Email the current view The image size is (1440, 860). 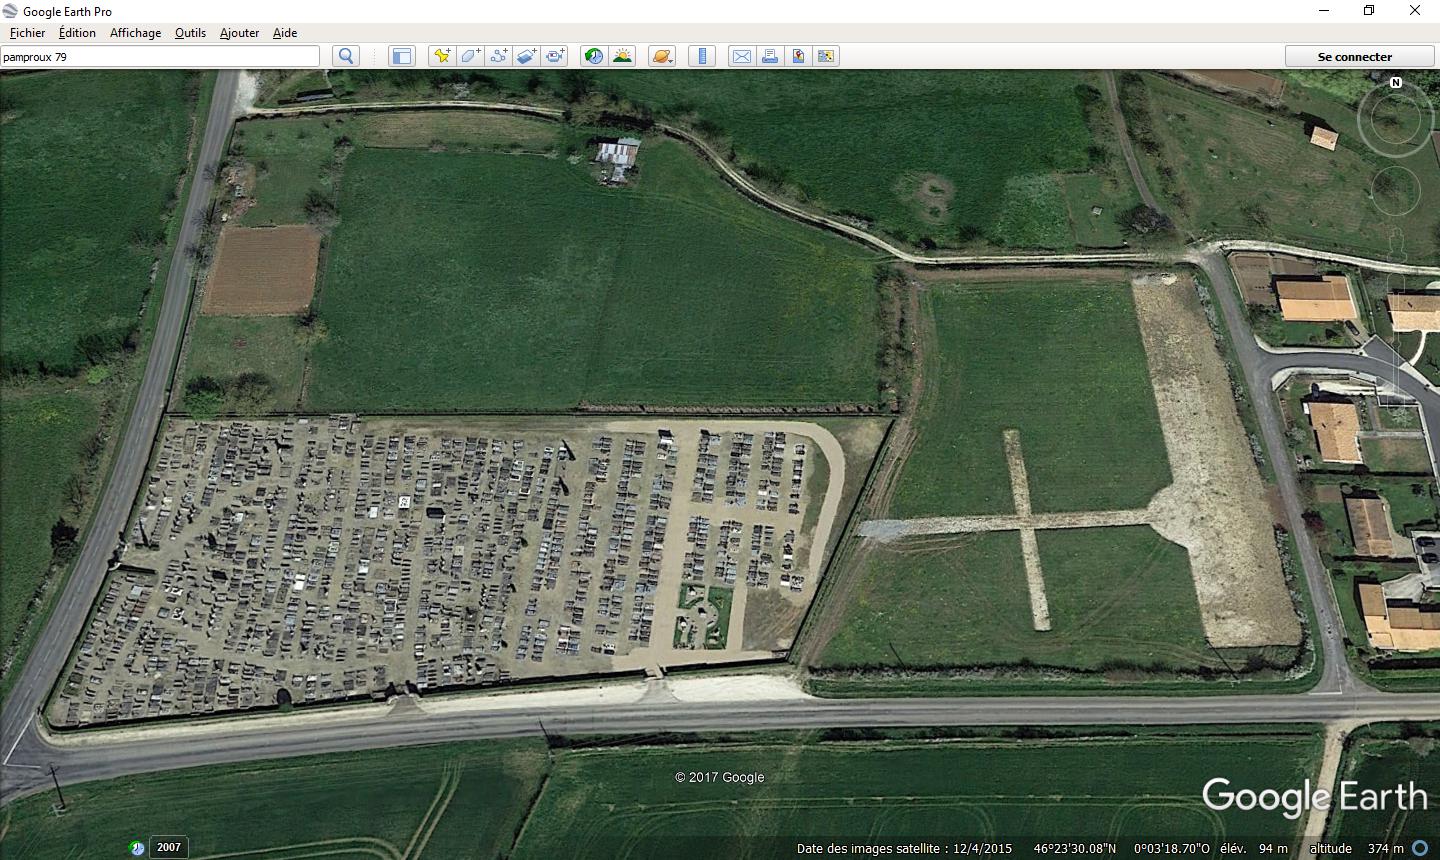pos(741,56)
